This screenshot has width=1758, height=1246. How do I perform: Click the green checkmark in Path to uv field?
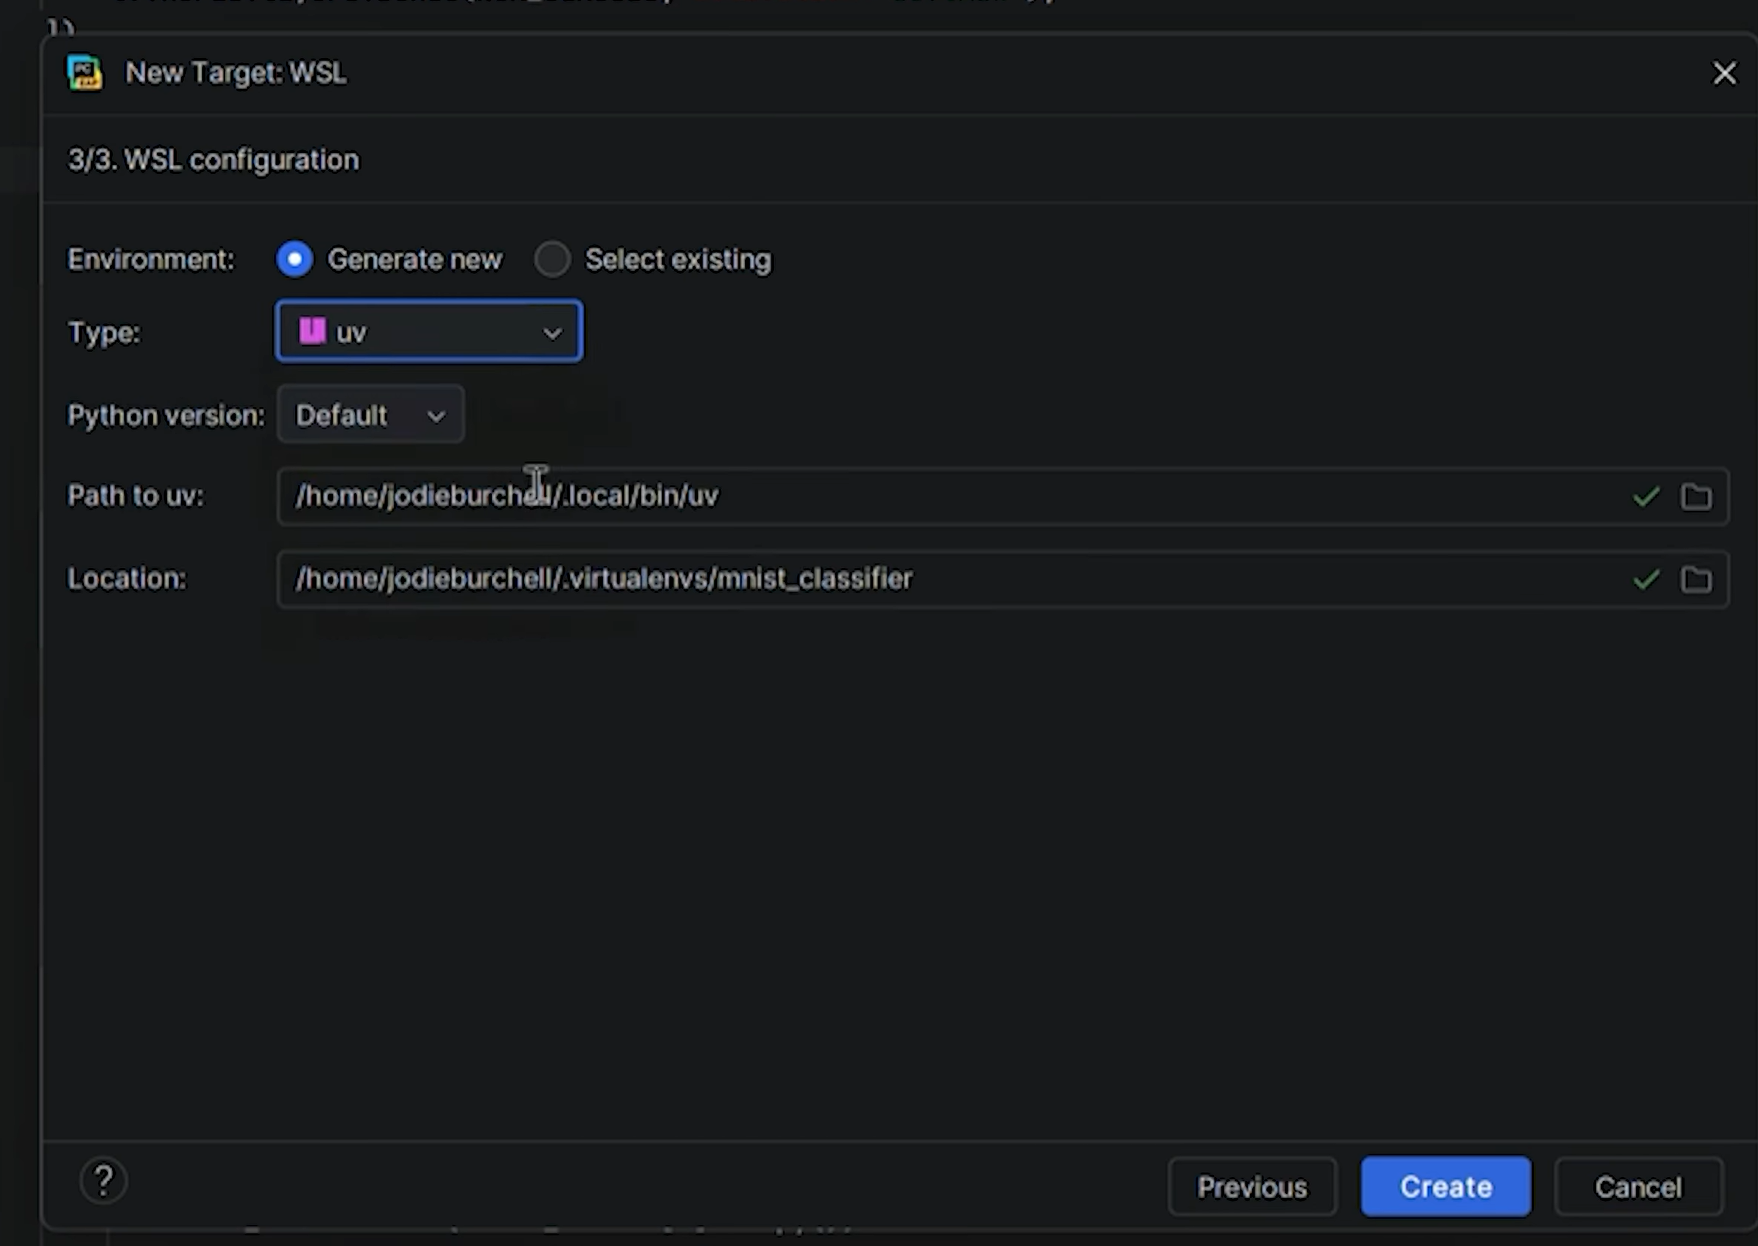point(1646,496)
